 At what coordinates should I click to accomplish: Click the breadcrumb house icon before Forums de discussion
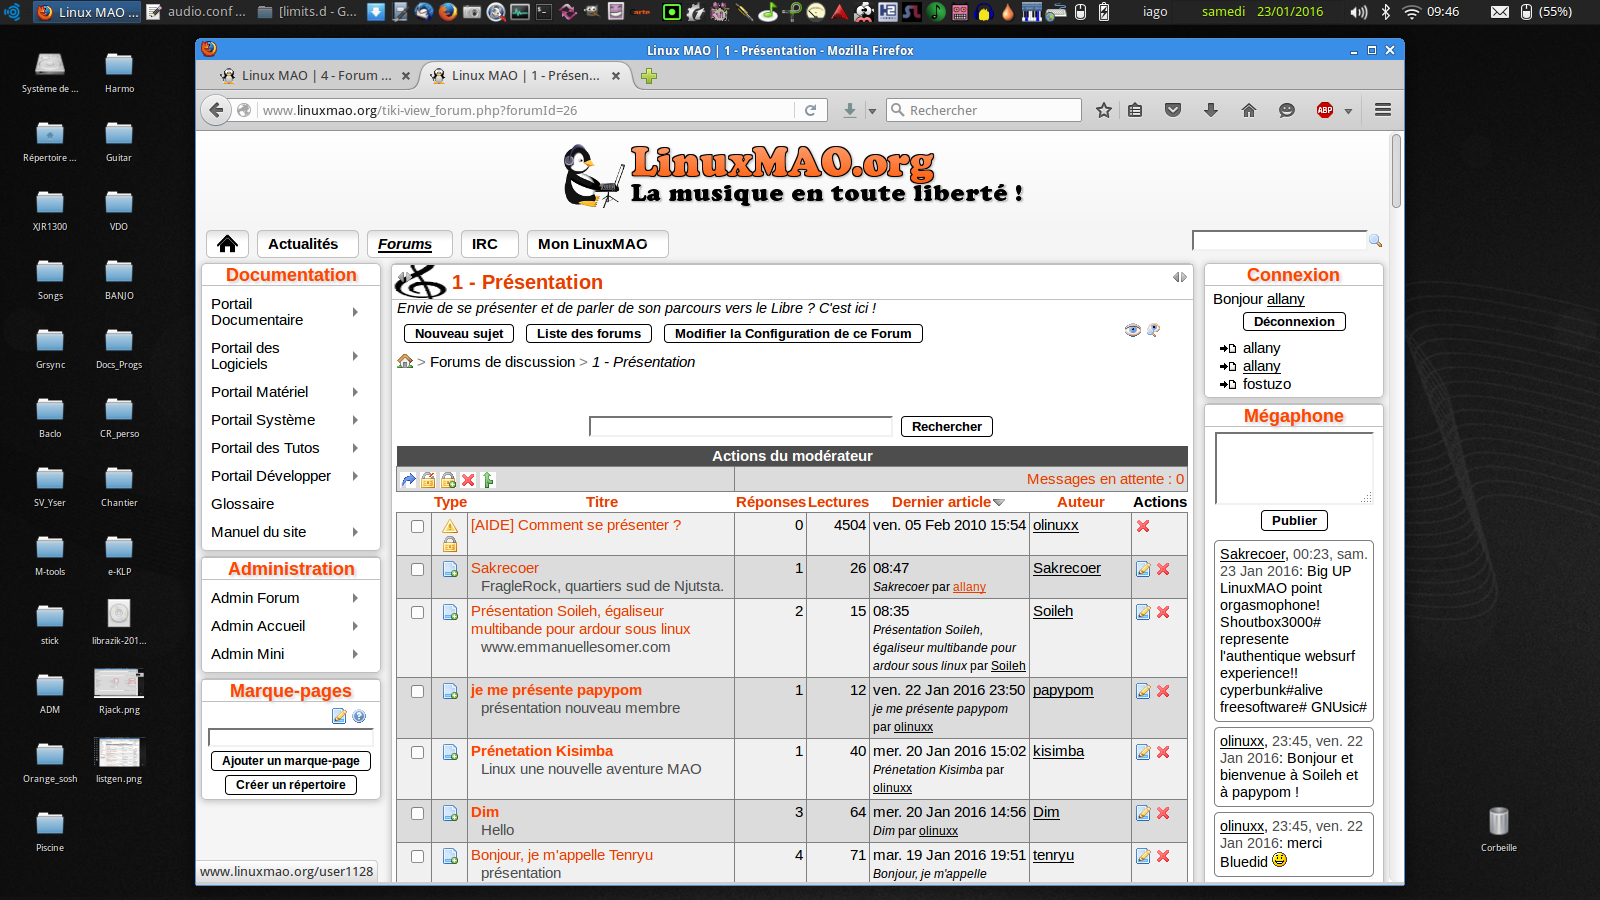tap(405, 361)
